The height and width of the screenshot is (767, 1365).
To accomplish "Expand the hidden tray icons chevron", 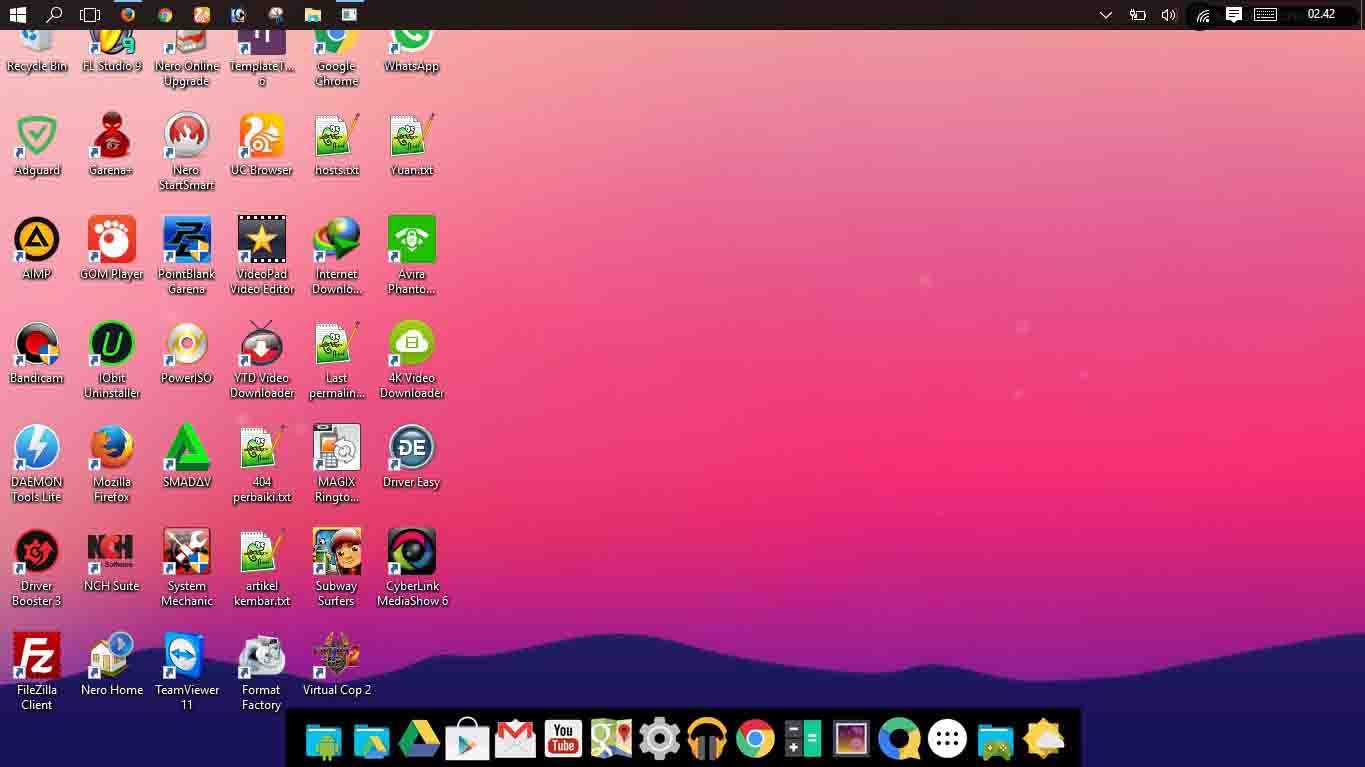I will (1105, 15).
